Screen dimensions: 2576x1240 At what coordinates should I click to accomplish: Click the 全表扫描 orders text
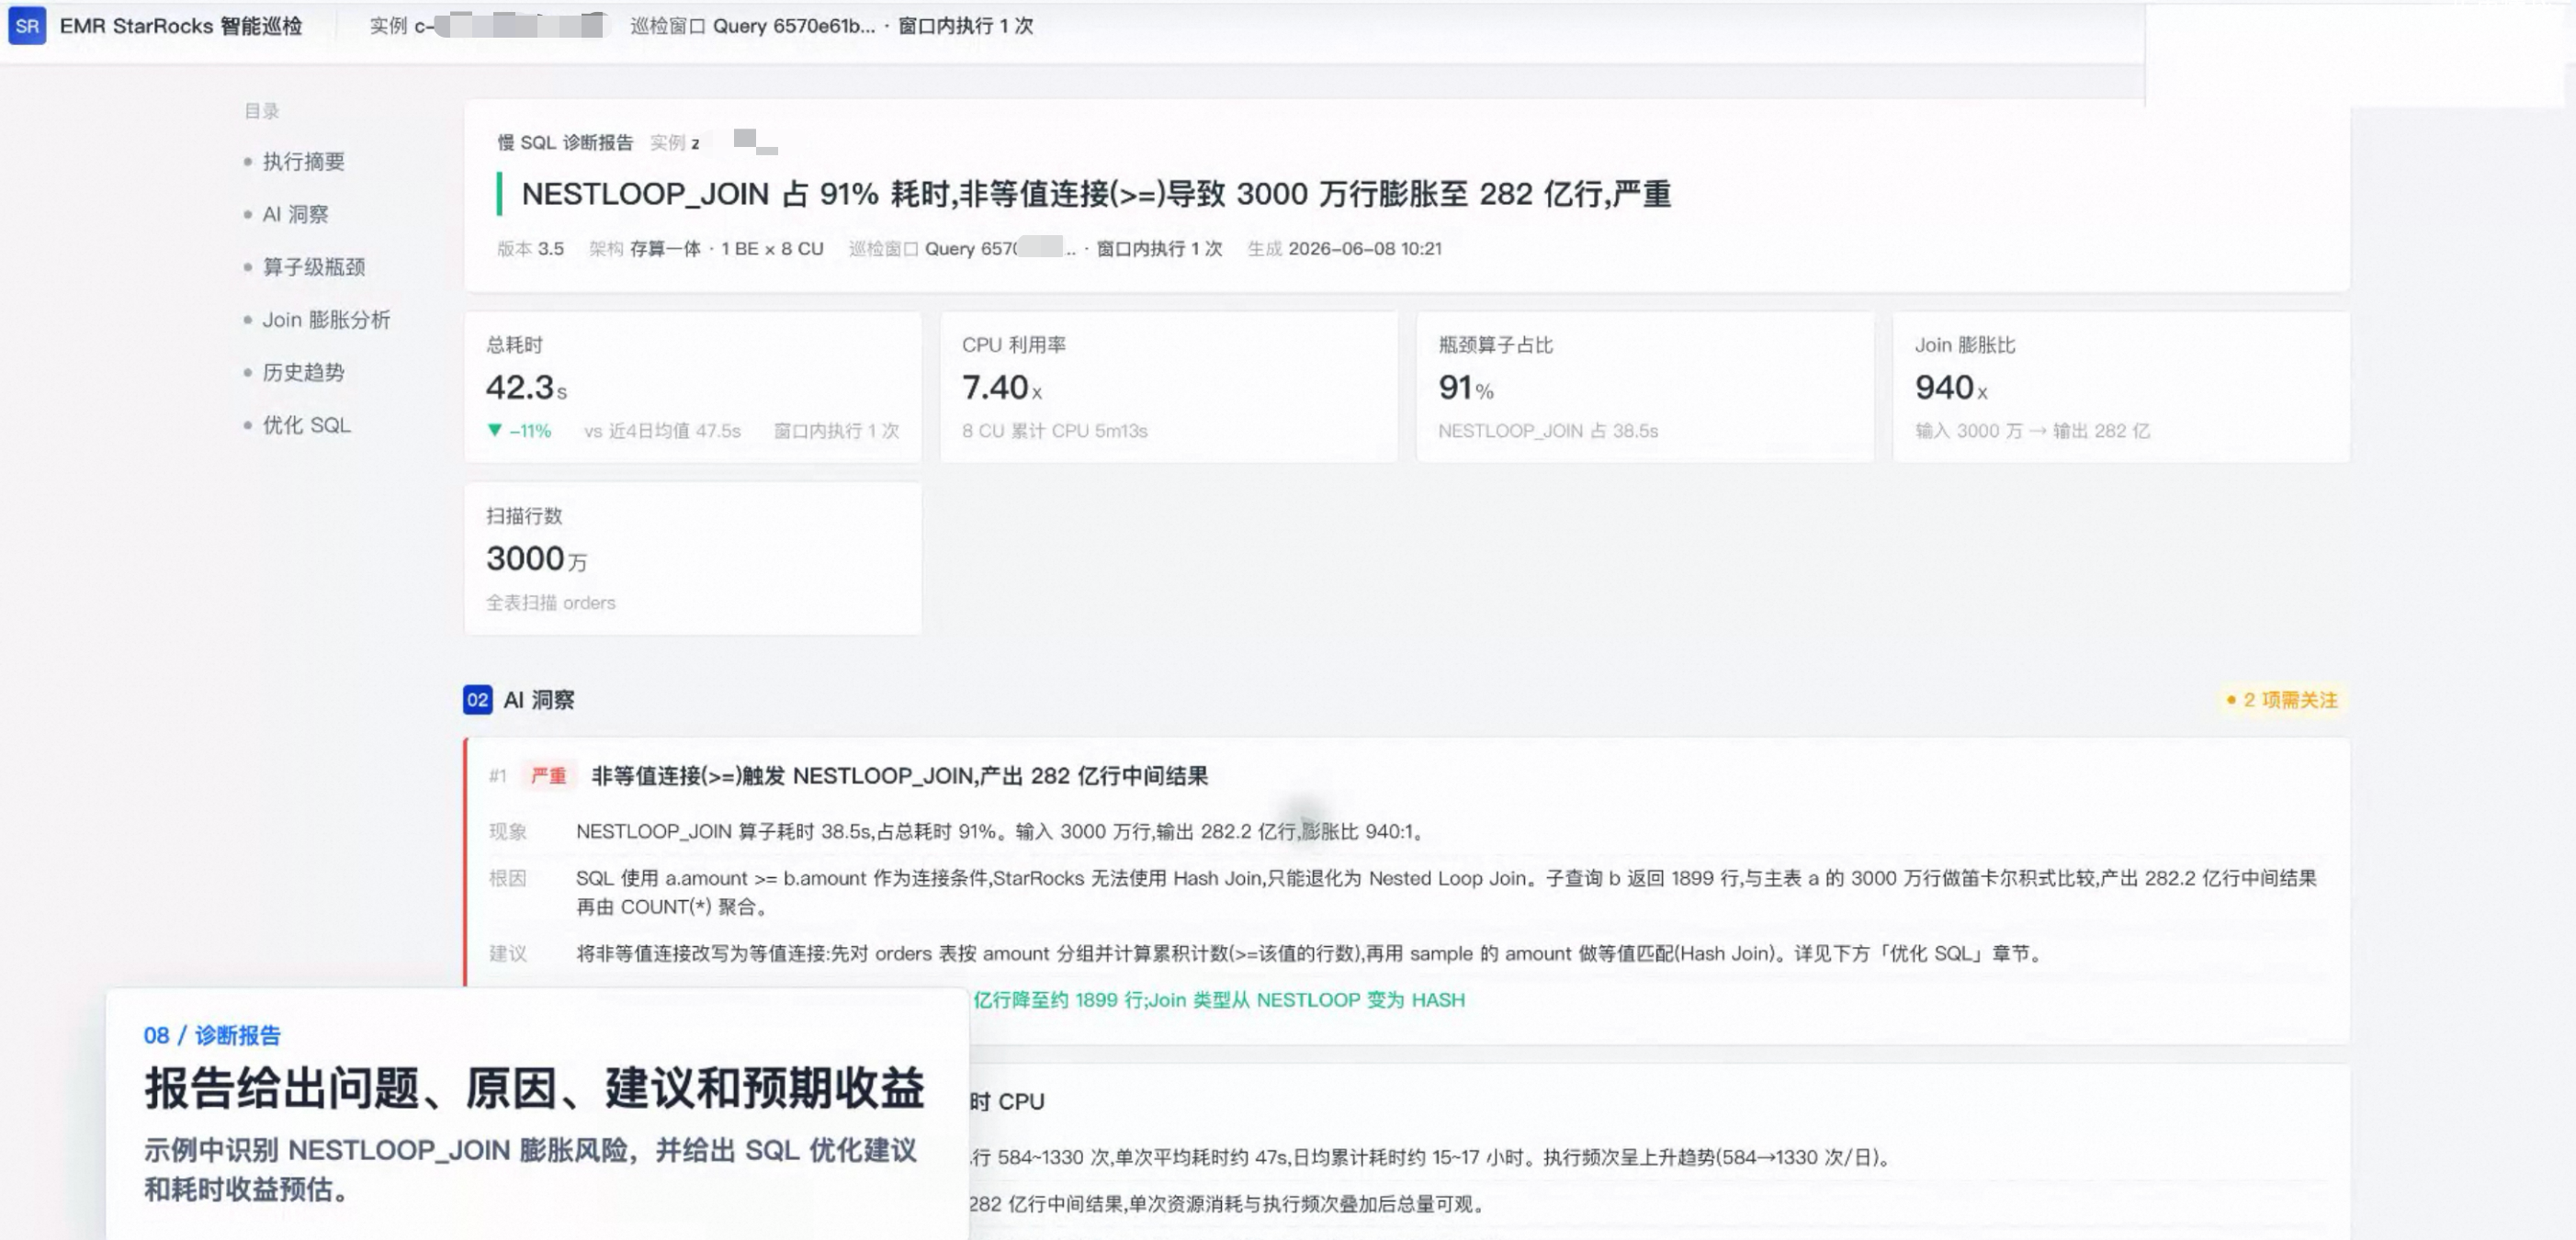pos(551,603)
